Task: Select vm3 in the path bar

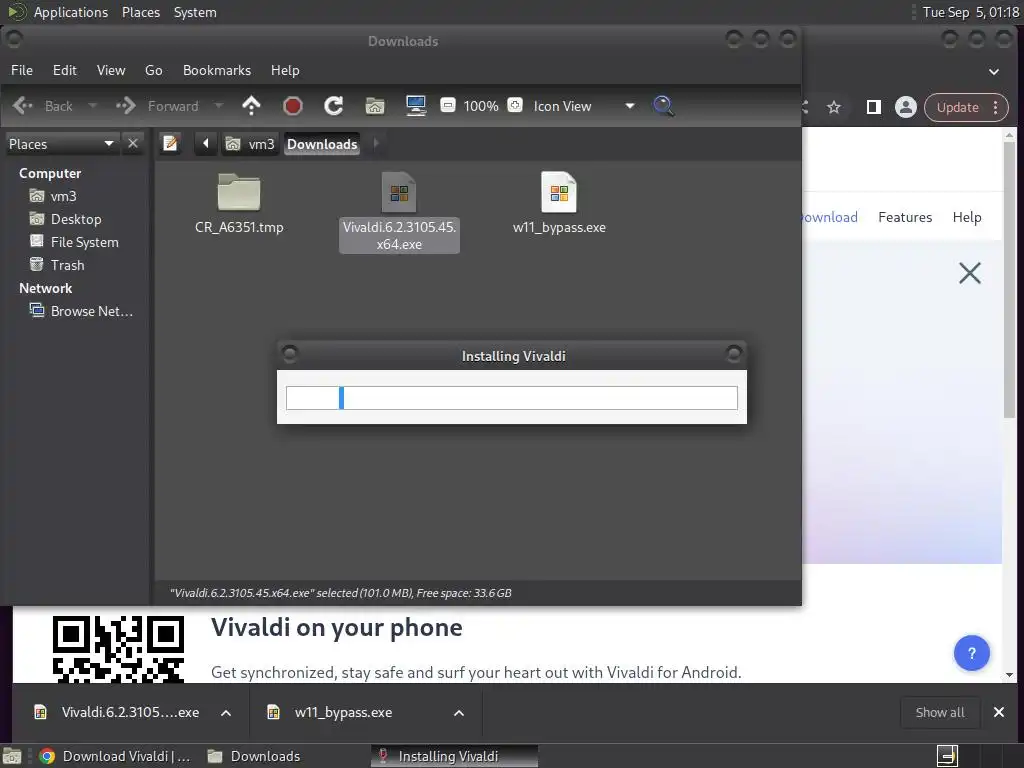Action: click(x=250, y=144)
